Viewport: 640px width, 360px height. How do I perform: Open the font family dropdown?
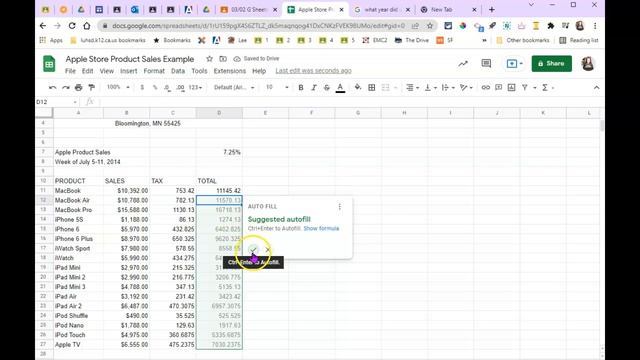point(234,87)
